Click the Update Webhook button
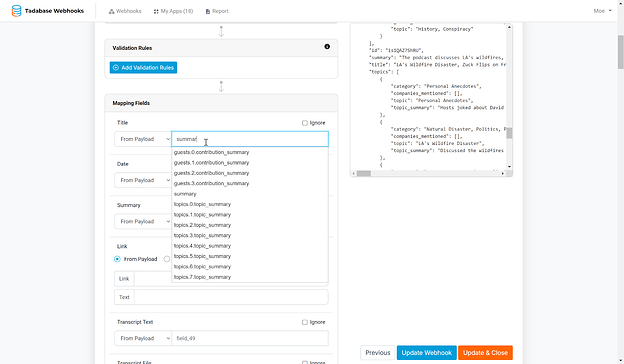Viewport: 624px width, 364px height. click(x=427, y=352)
